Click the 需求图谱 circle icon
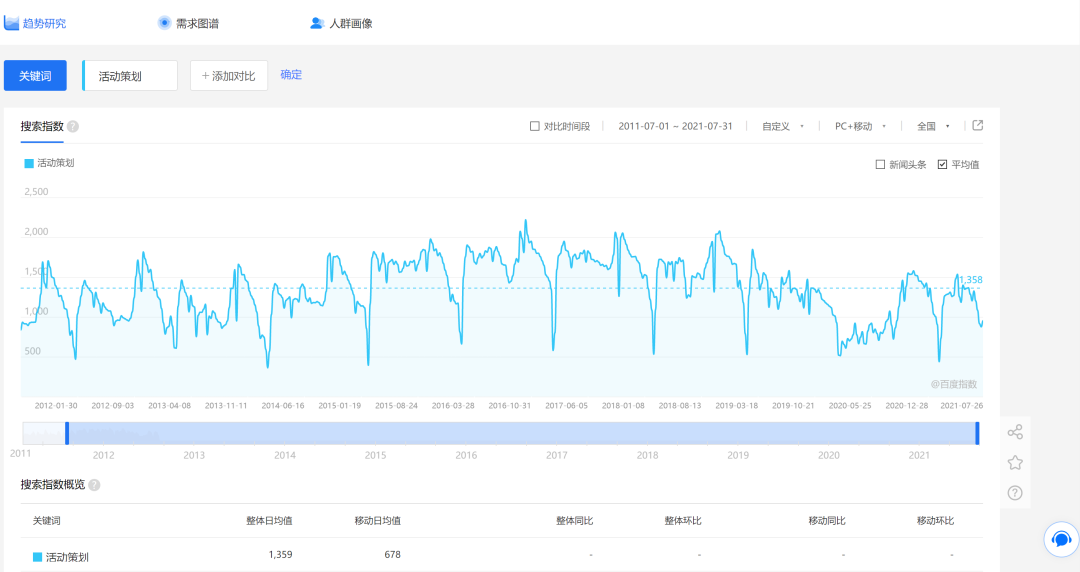 [x=164, y=23]
